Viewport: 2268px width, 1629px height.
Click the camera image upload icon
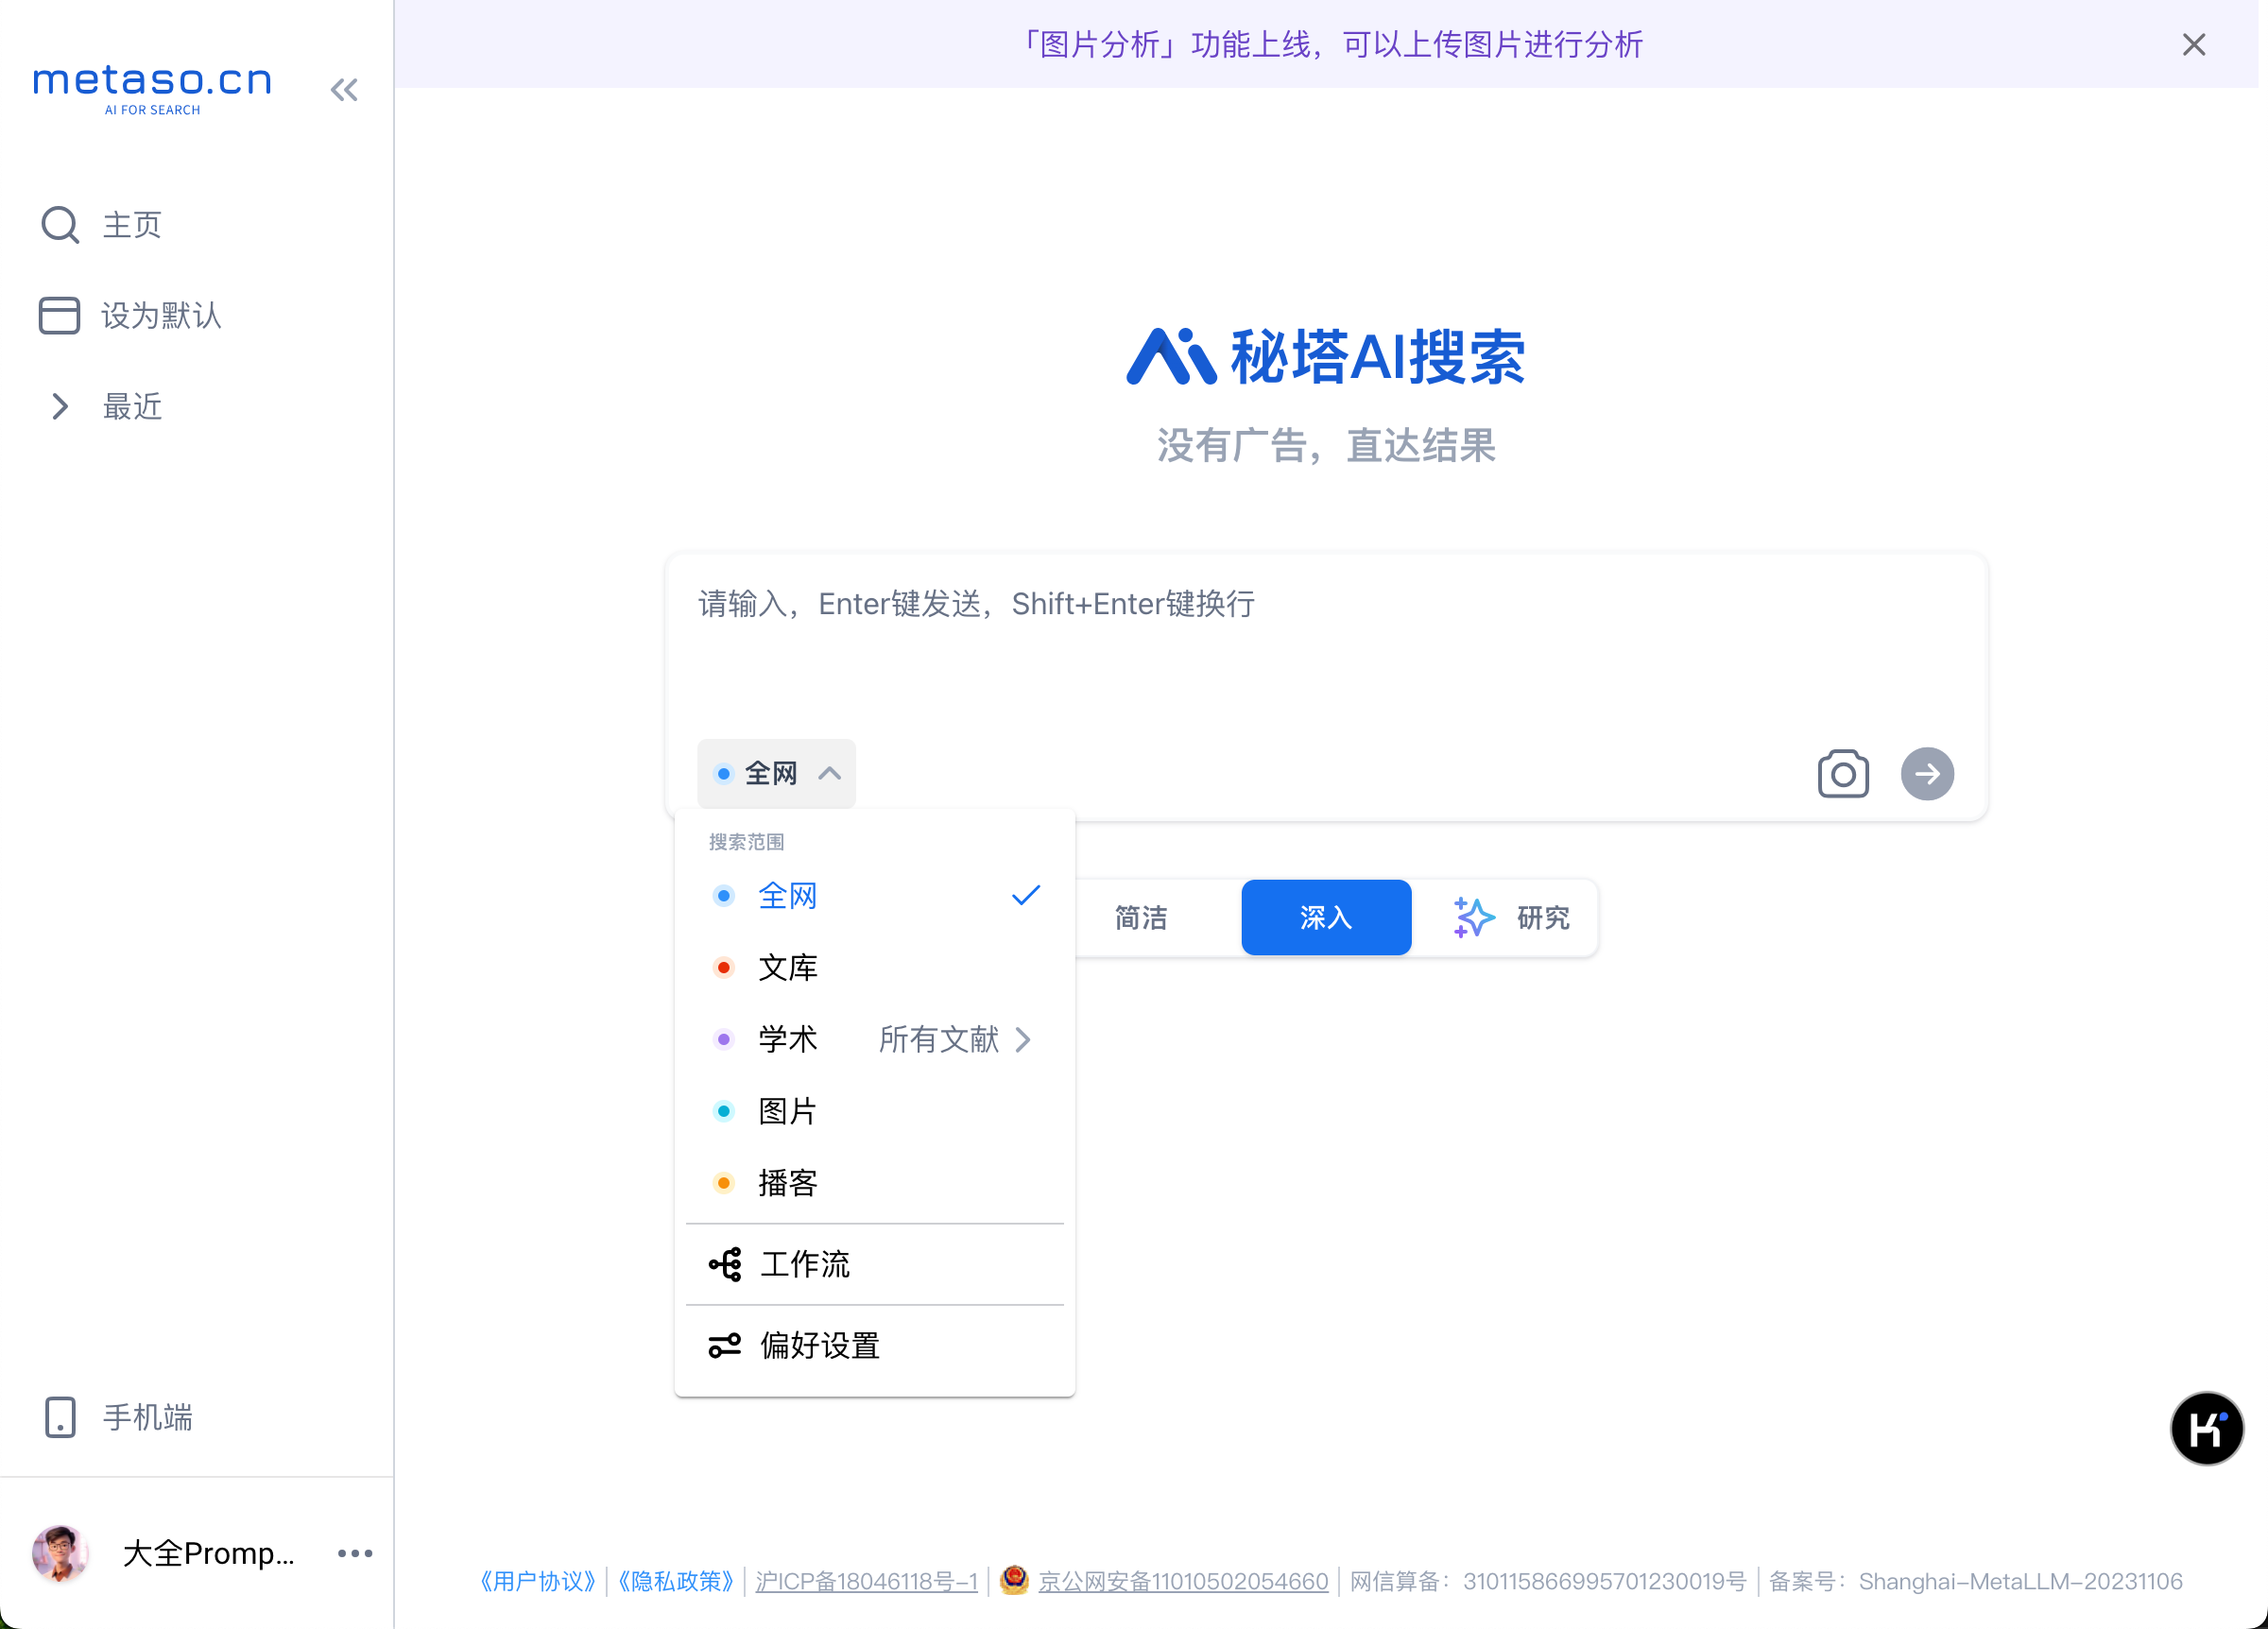click(x=1842, y=773)
